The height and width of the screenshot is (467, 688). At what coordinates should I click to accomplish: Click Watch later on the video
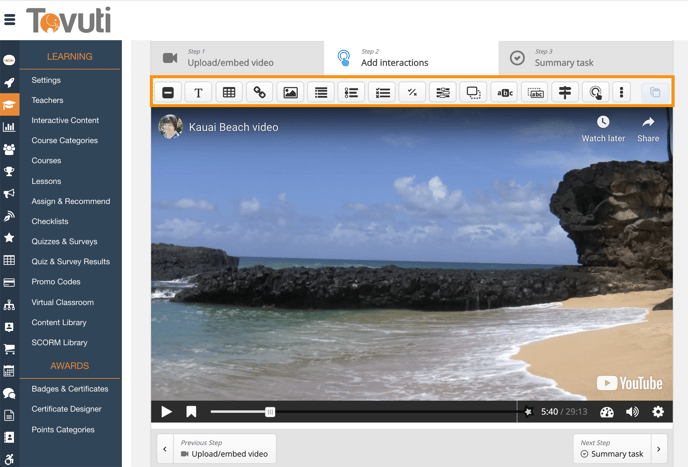click(603, 129)
